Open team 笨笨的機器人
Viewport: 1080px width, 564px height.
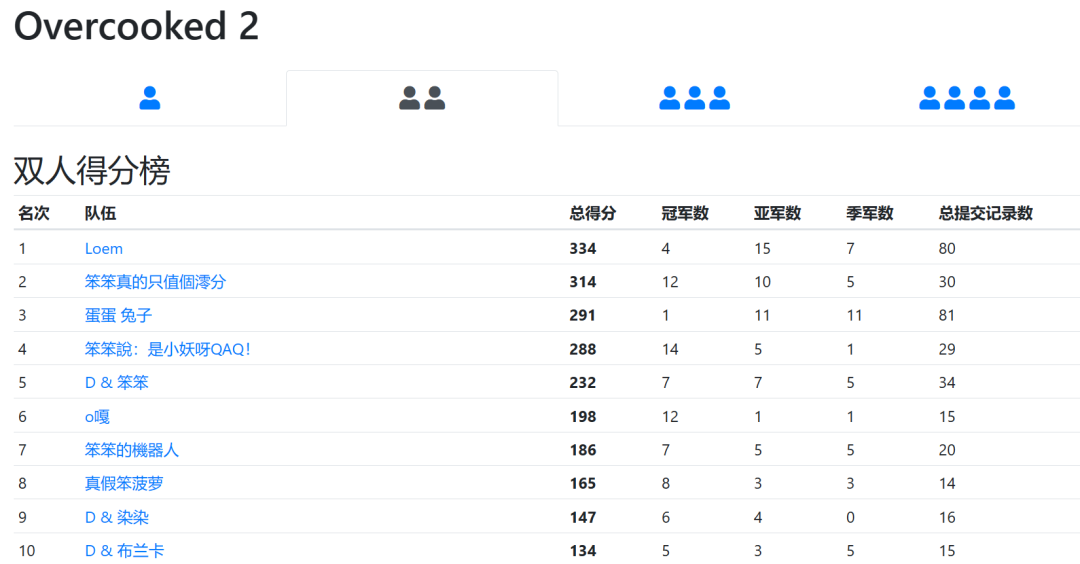[x=131, y=450]
